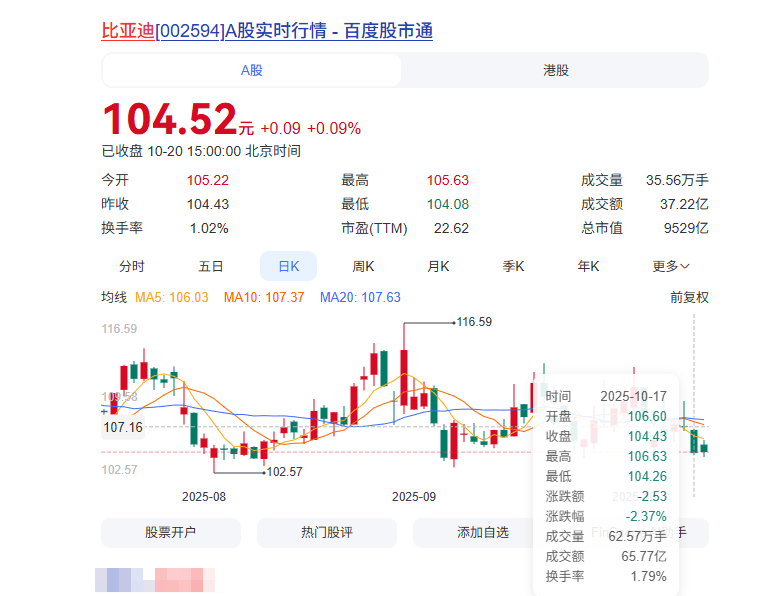Open the 前复权 adjustment selector
Screen dimensions: 764x596
689,297
